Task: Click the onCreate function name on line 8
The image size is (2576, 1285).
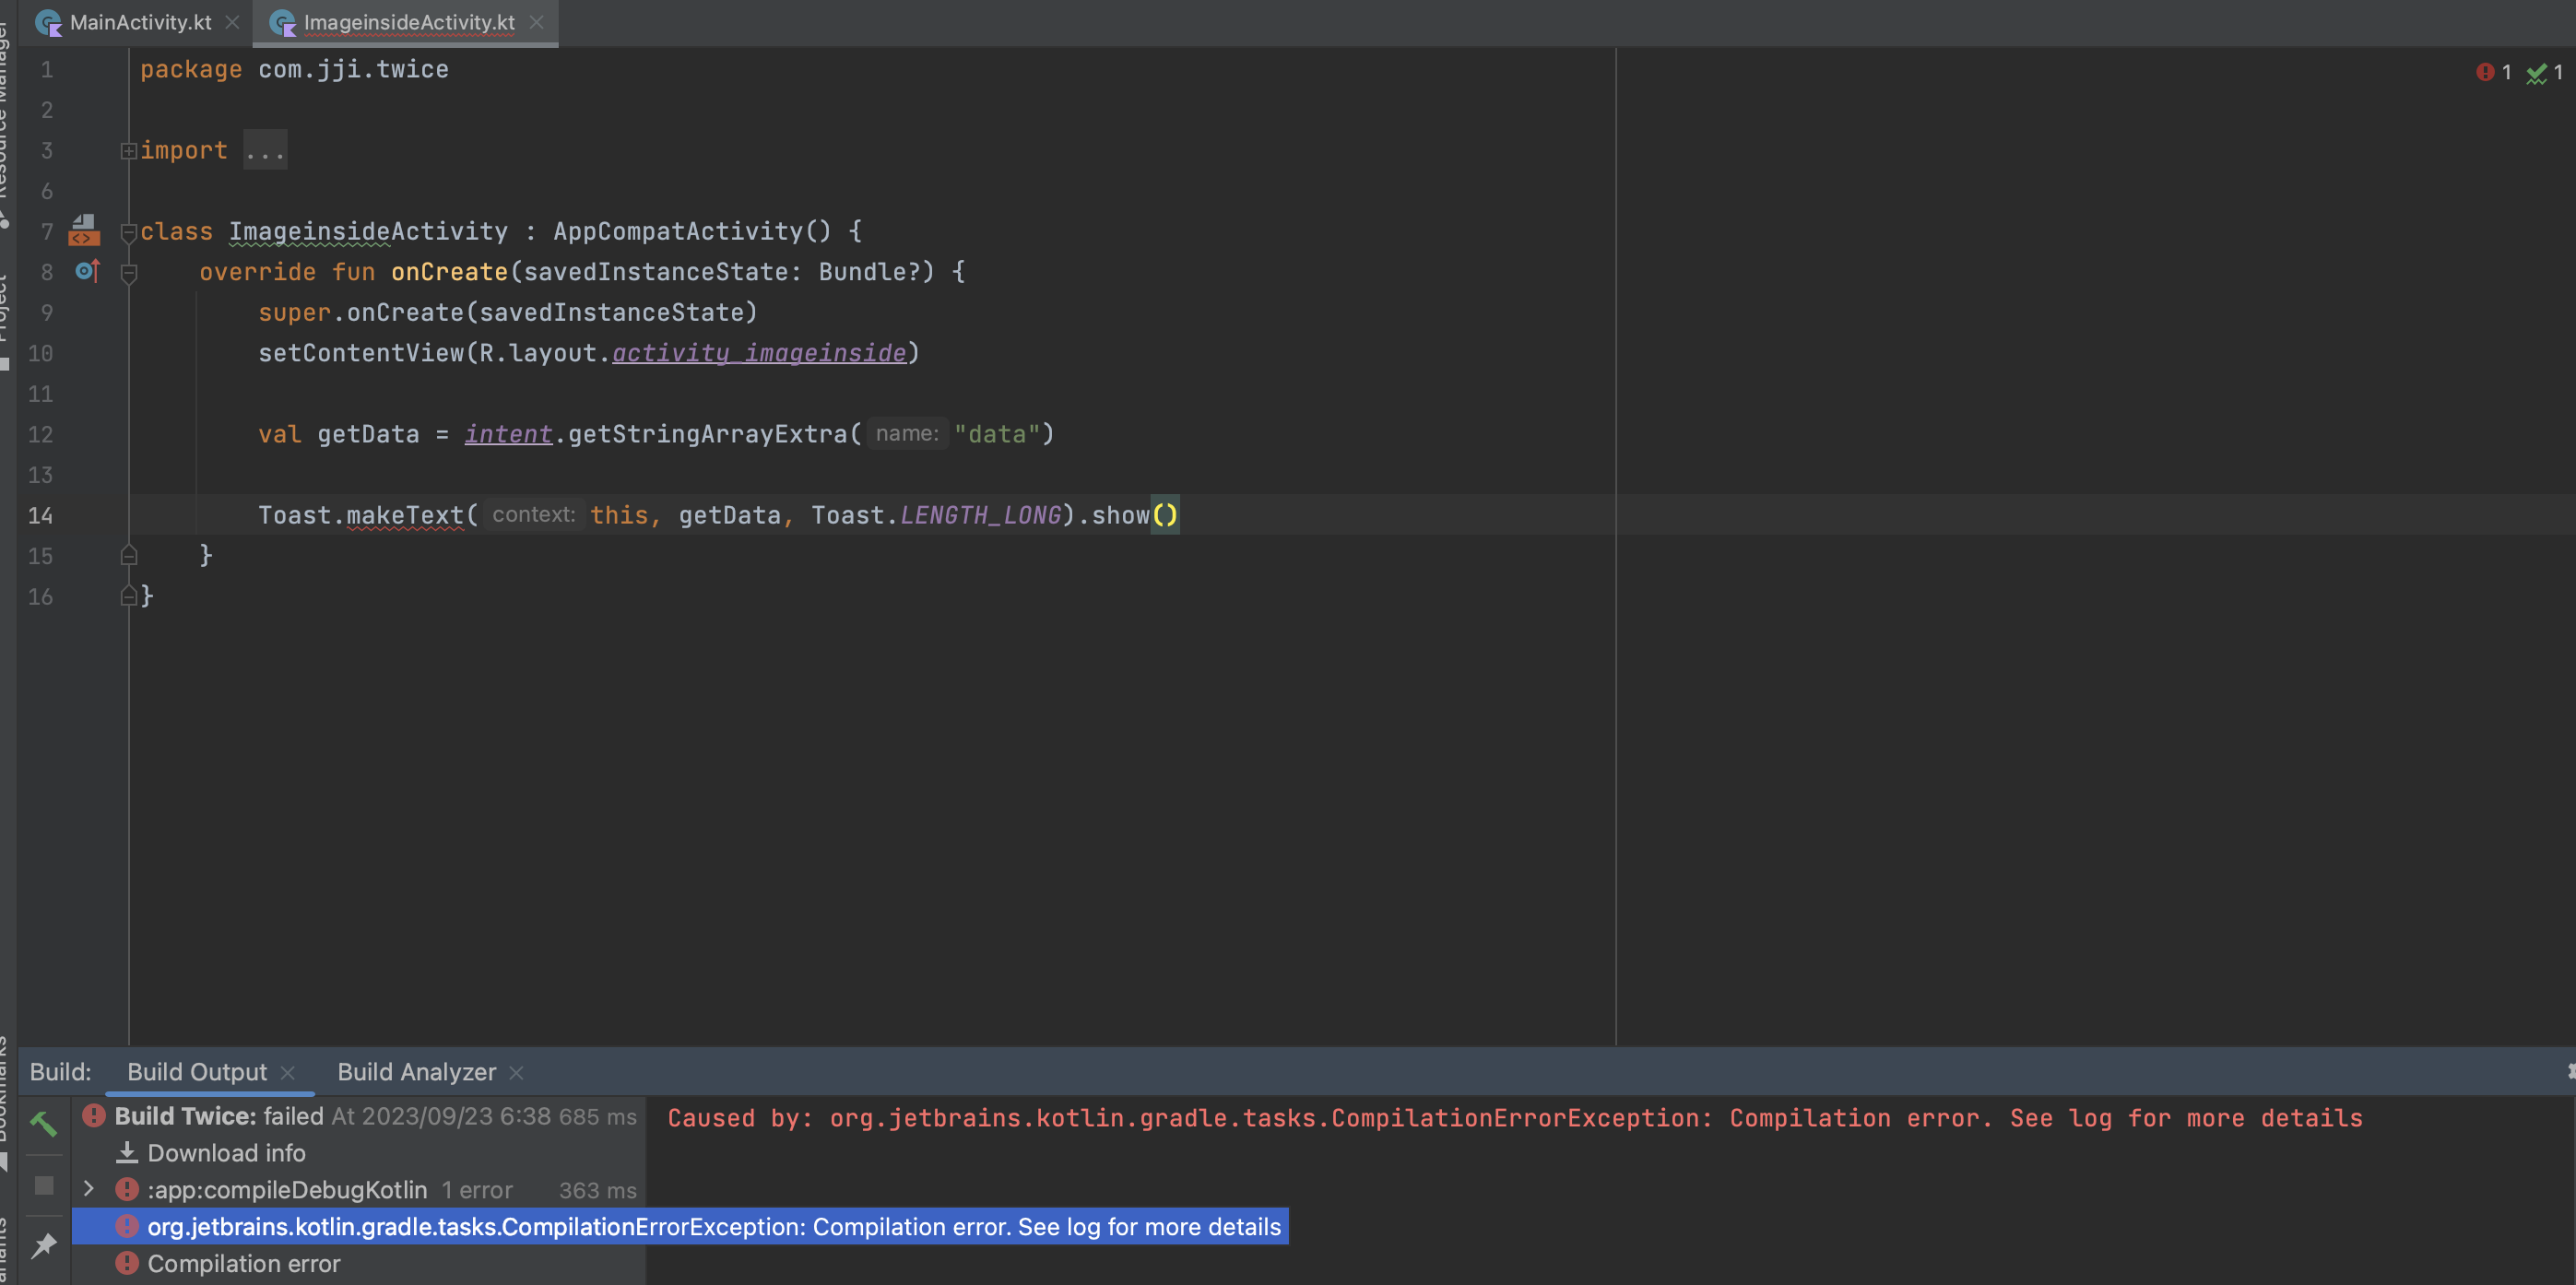Action: coord(449,272)
